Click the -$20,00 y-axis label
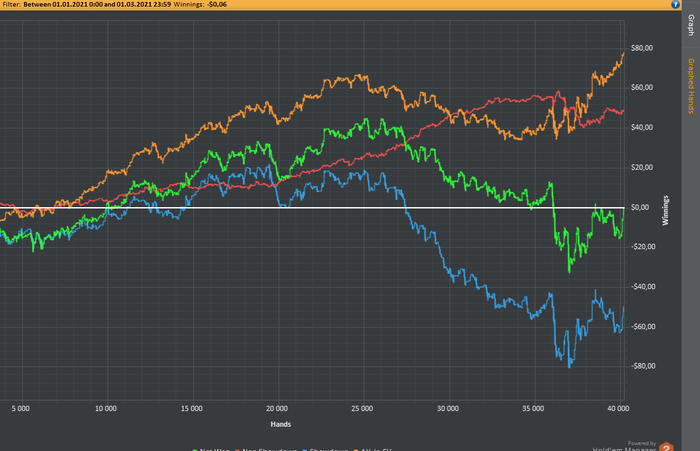700x451 pixels. tap(643, 246)
